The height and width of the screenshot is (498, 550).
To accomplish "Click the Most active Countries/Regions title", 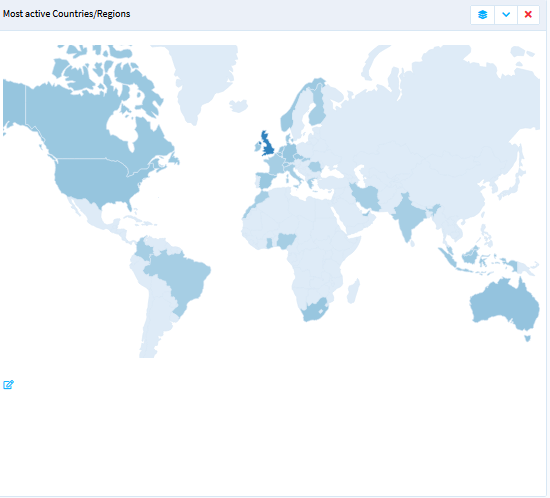I will point(67,14).
